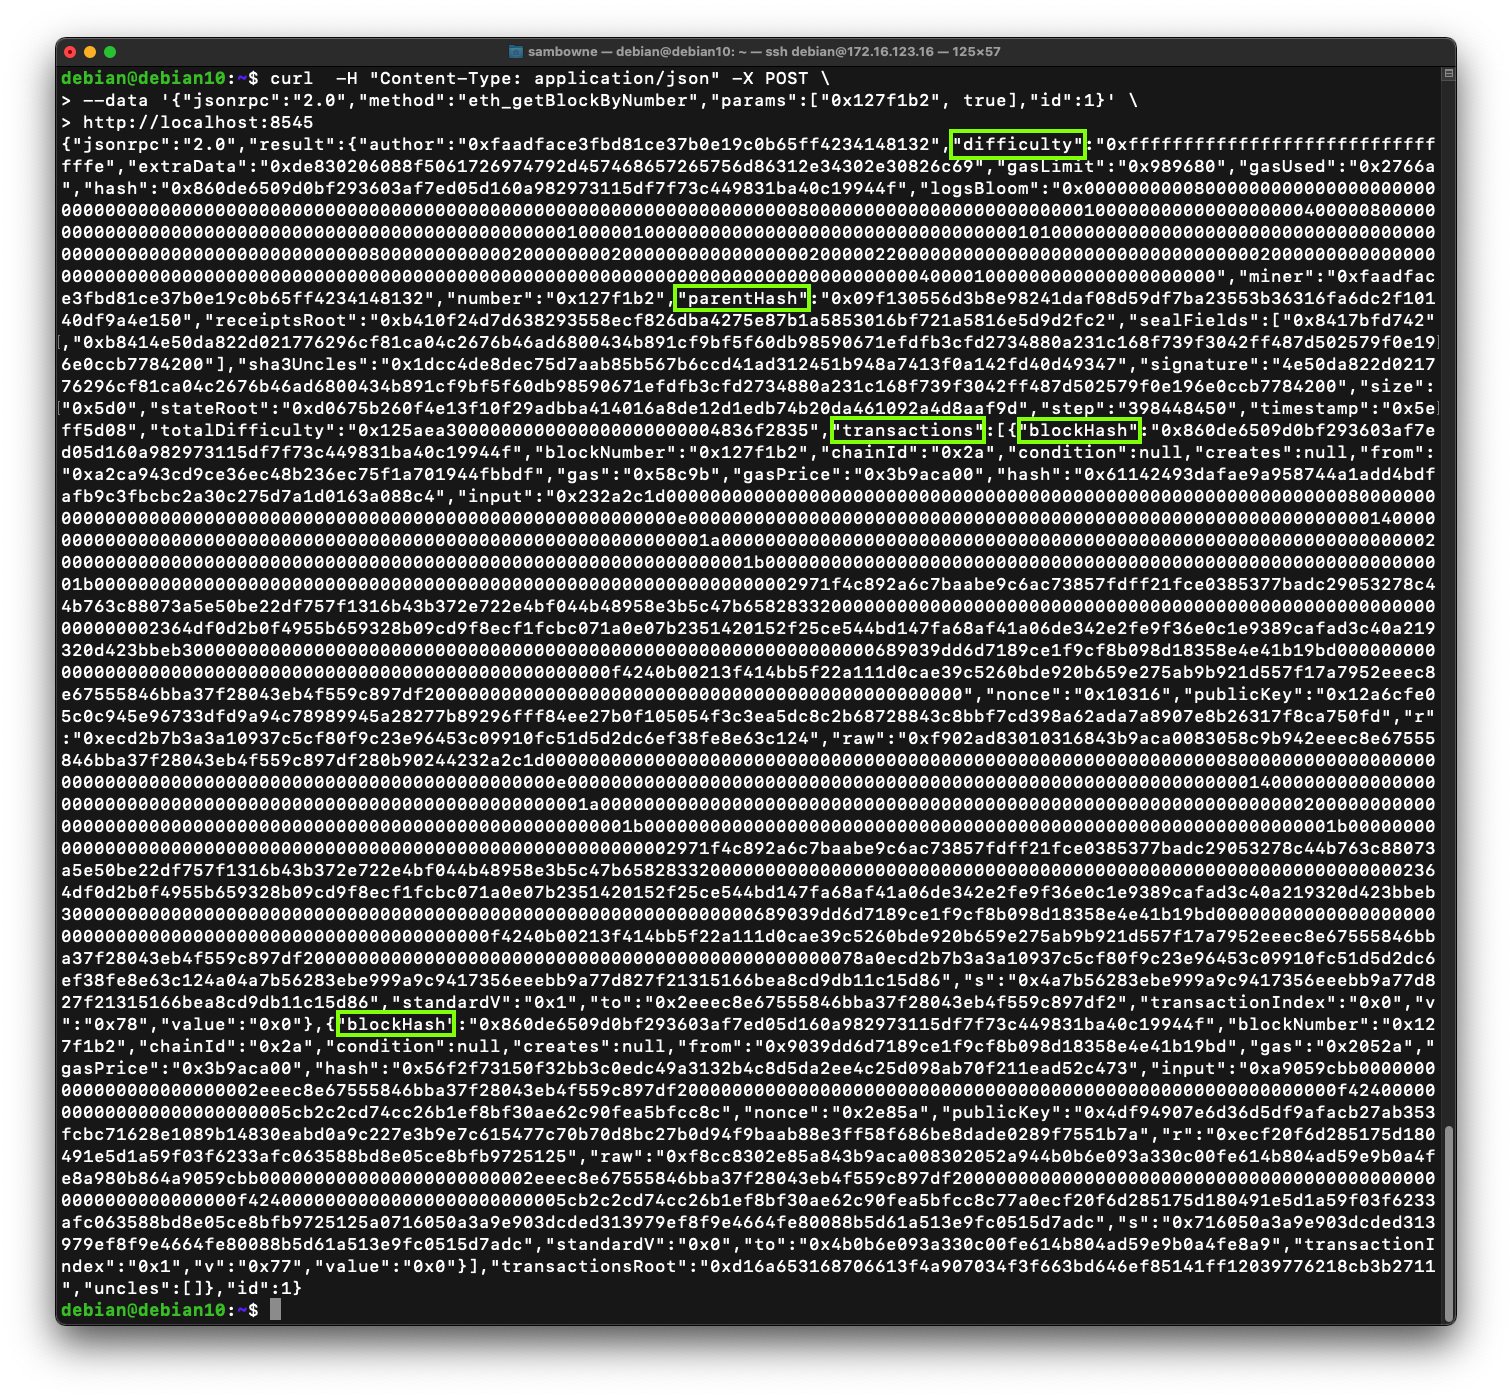Click the 'eth_getBlockByNumber' method name
The height and width of the screenshot is (1399, 1512).
[x=578, y=100]
